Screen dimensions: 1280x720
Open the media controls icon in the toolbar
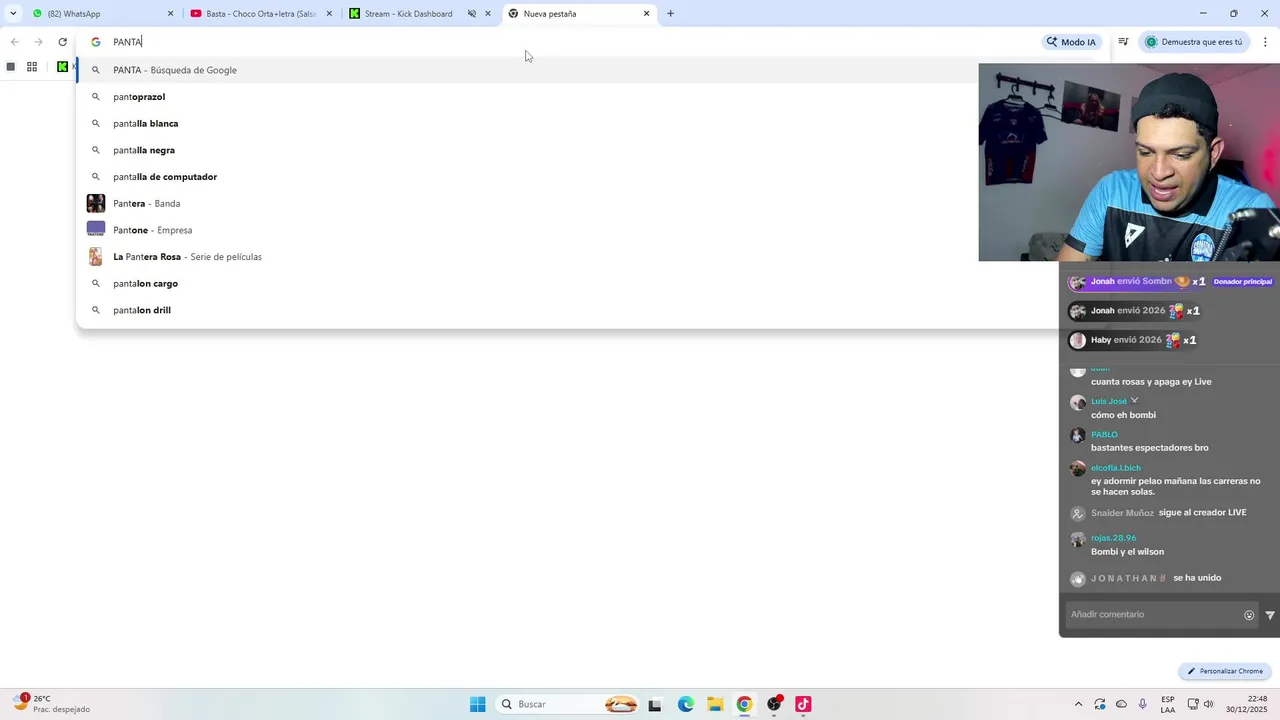pyautogui.click(x=1123, y=42)
